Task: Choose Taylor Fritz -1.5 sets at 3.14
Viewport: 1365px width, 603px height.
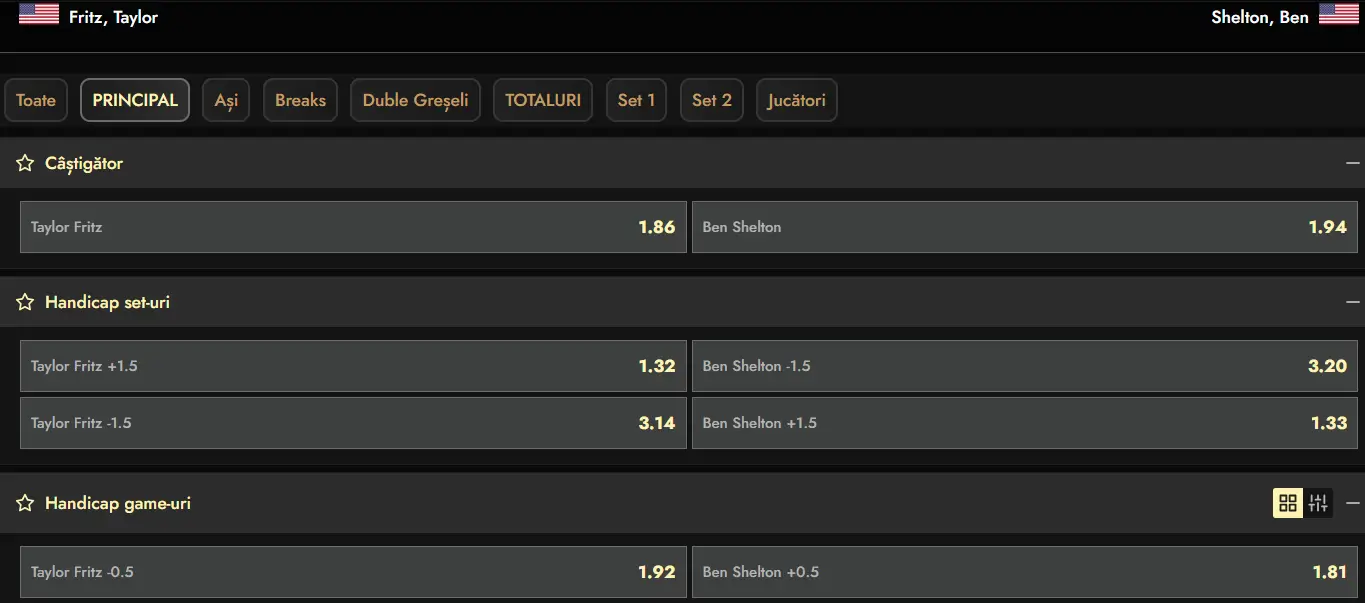Action: pyautogui.click(x=353, y=423)
